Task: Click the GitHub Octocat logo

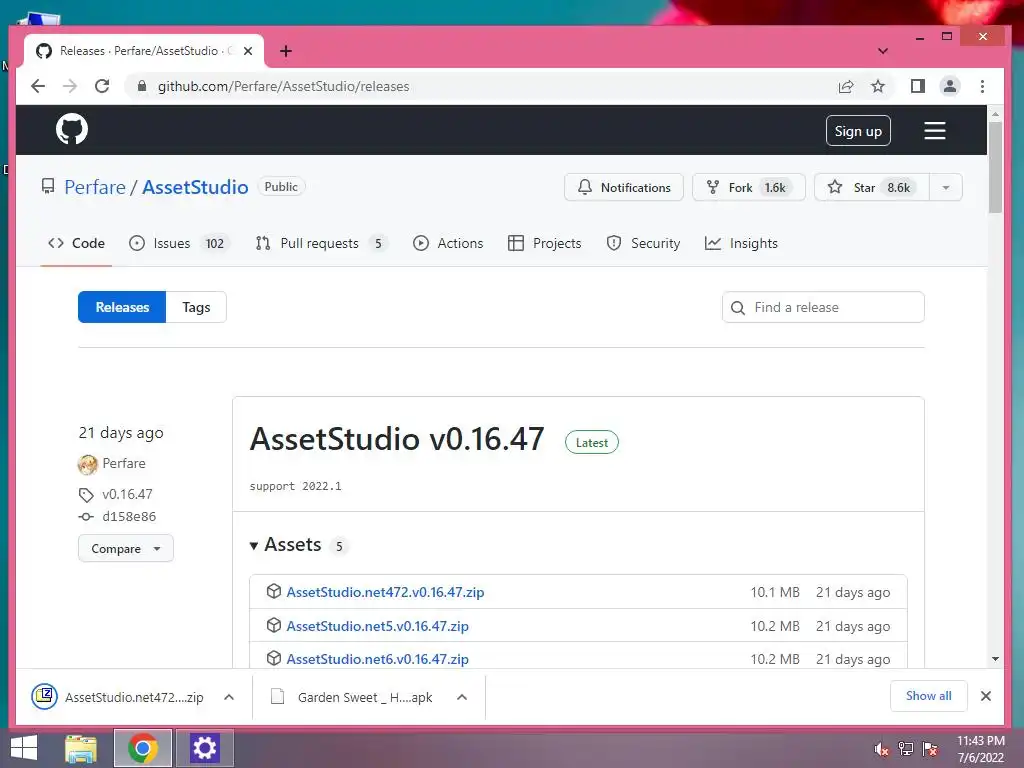Action: click(x=72, y=129)
